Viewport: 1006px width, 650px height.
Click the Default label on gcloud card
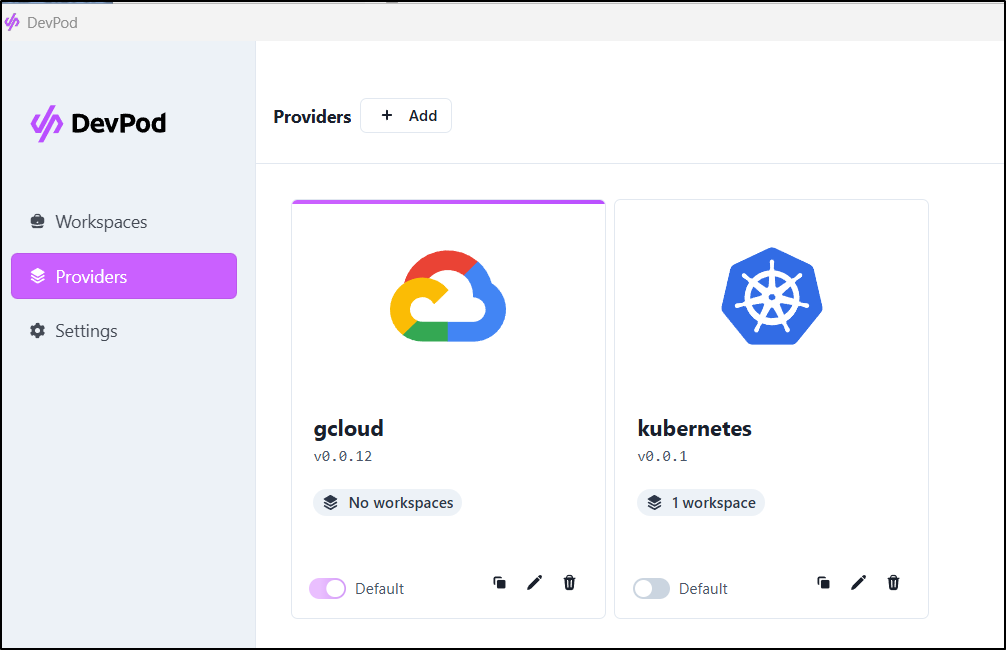coord(379,588)
